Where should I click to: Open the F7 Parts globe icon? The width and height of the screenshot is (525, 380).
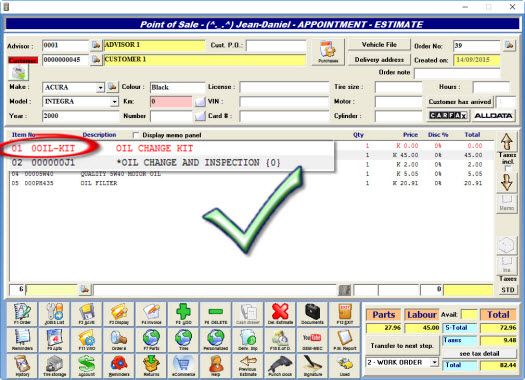(x=151, y=340)
